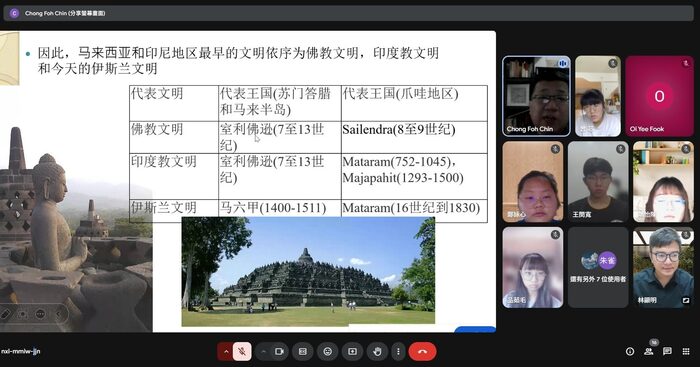Screen dimensions: 700x367
Task: Collapse the slide annotation toolbar arrow
Action: tap(58, 314)
